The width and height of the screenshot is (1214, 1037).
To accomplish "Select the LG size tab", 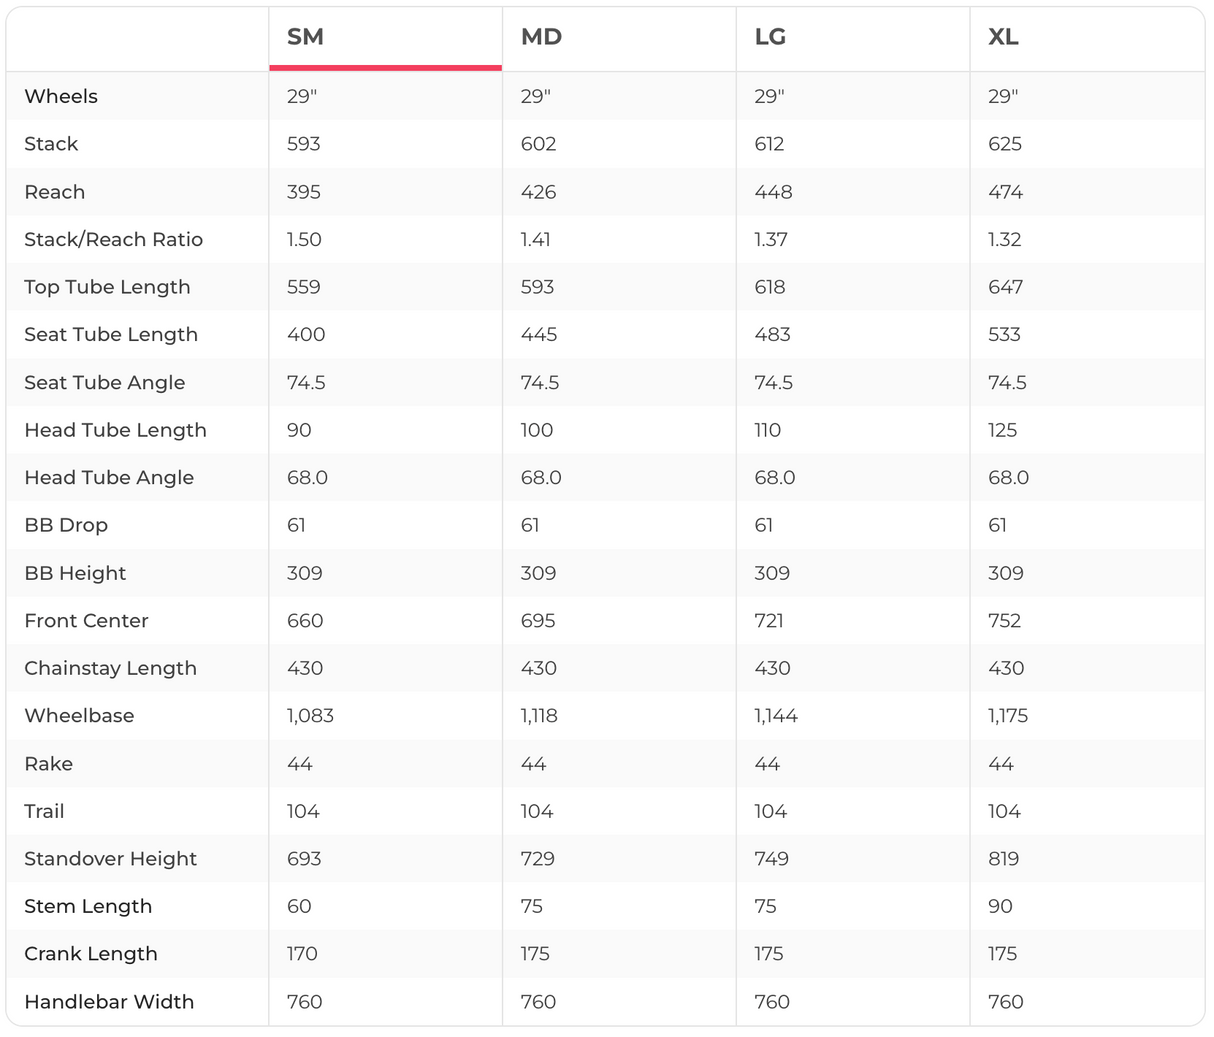I will (770, 38).
